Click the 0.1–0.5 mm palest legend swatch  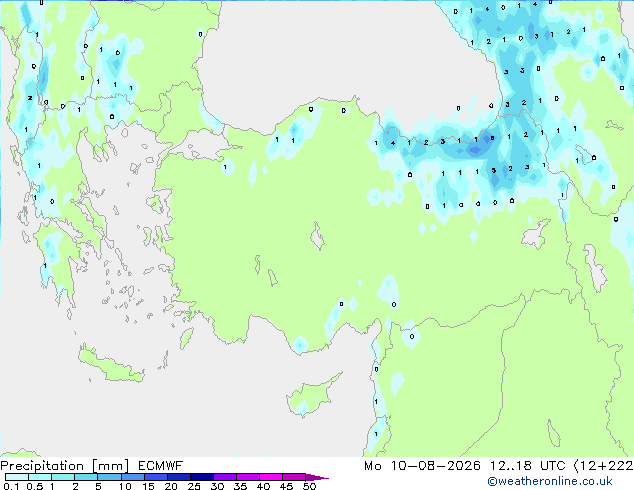click(17, 477)
